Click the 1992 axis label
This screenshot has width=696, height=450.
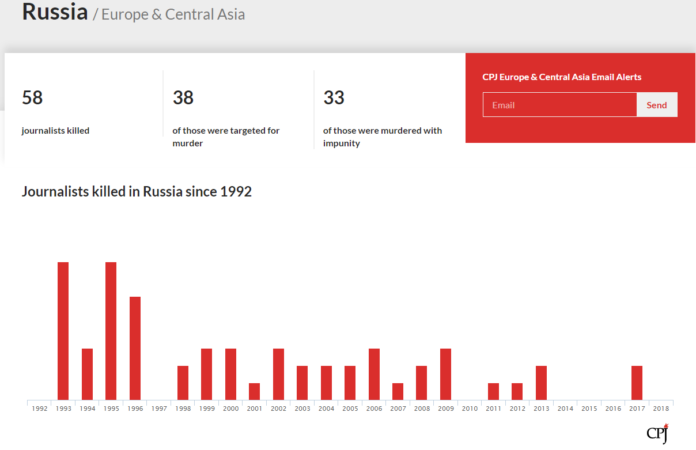click(40, 408)
